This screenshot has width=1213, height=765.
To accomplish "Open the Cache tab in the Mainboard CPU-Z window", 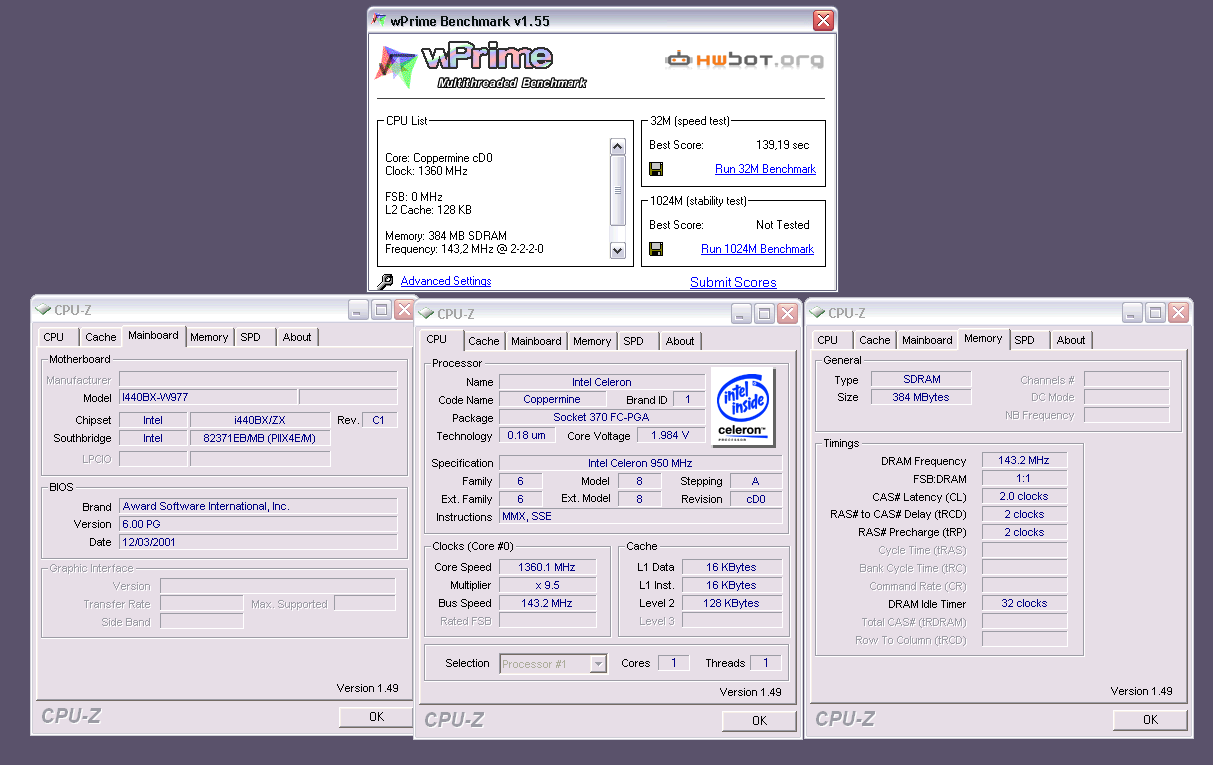I will [x=100, y=337].
